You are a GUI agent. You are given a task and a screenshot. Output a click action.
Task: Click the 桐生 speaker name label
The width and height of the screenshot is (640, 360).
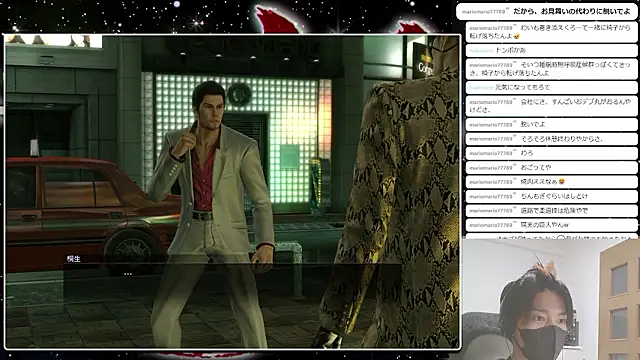74,259
